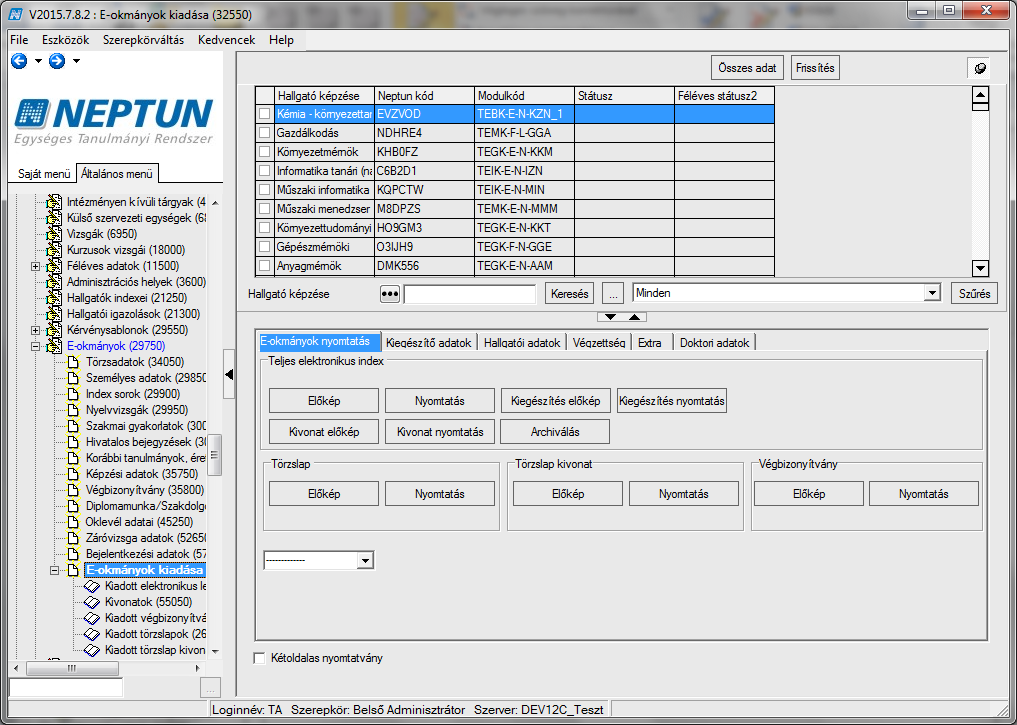1017x725 pixels.
Task: Check the Gazdálkodás row checkbox
Action: point(265,132)
